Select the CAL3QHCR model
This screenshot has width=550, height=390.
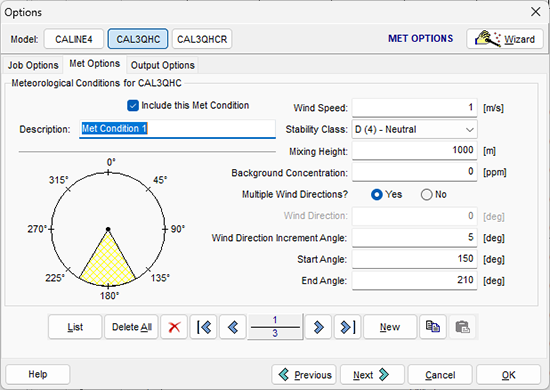(x=202, y=39)
